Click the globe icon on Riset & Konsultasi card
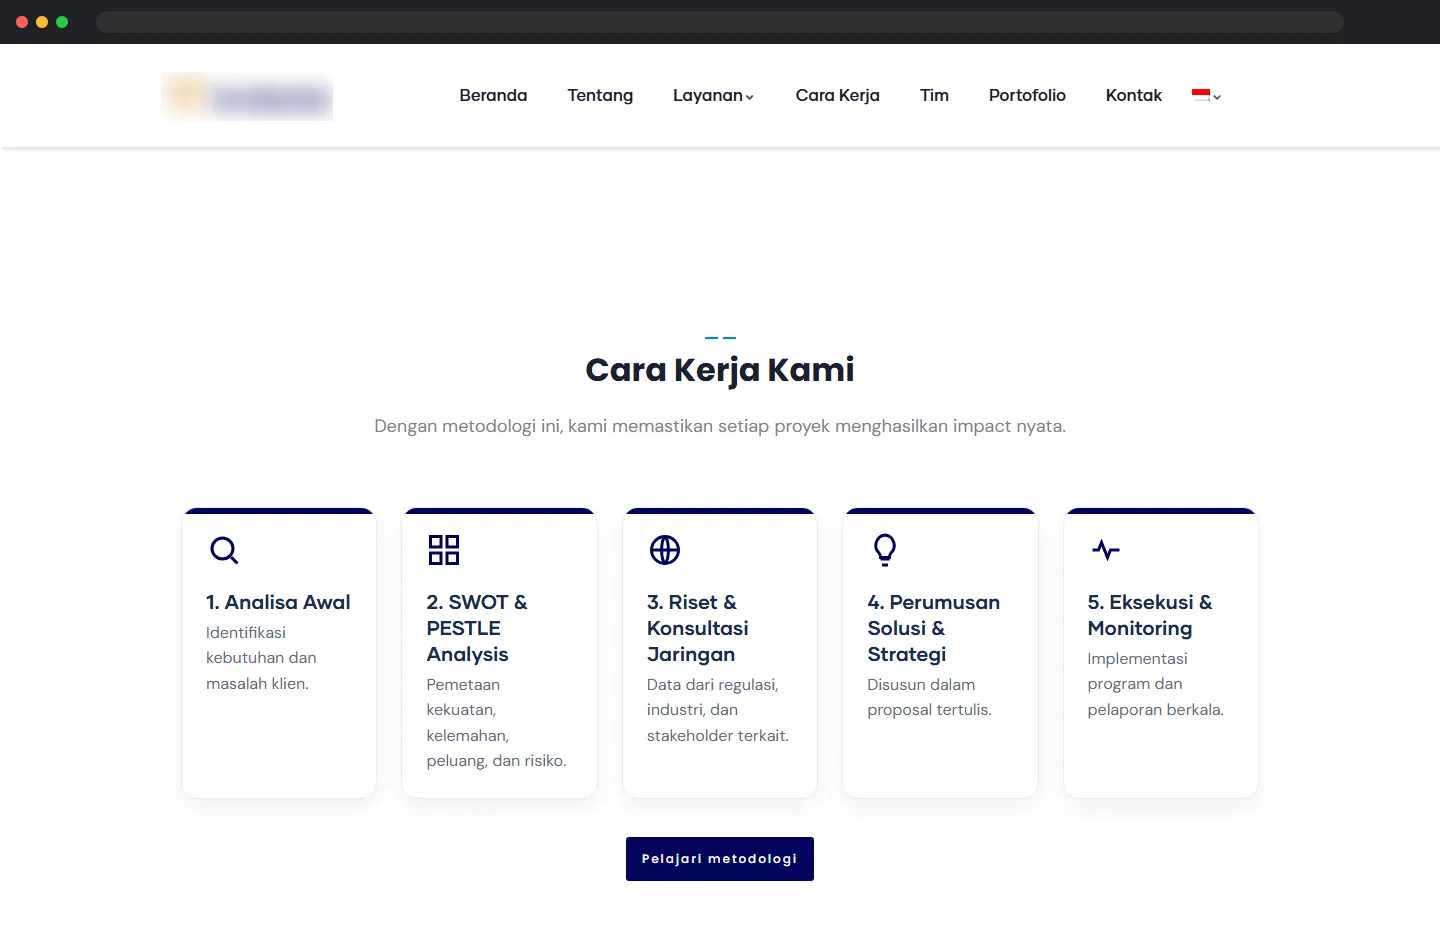1440x944 pixels. [x=665, y=550]
